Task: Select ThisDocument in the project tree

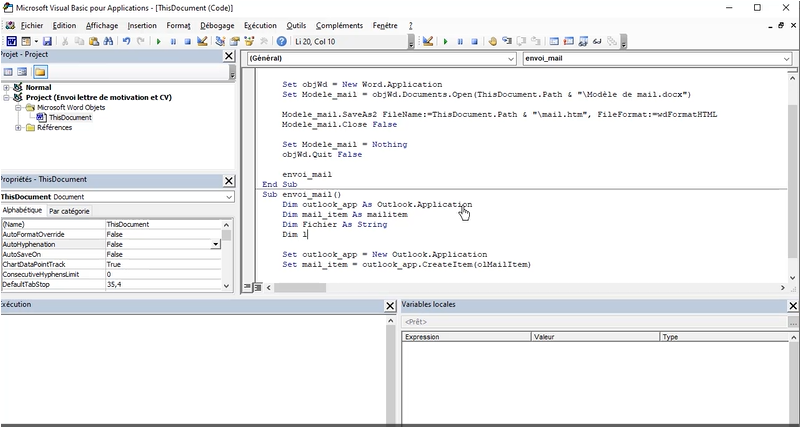Action: click(x=70, y=117)
